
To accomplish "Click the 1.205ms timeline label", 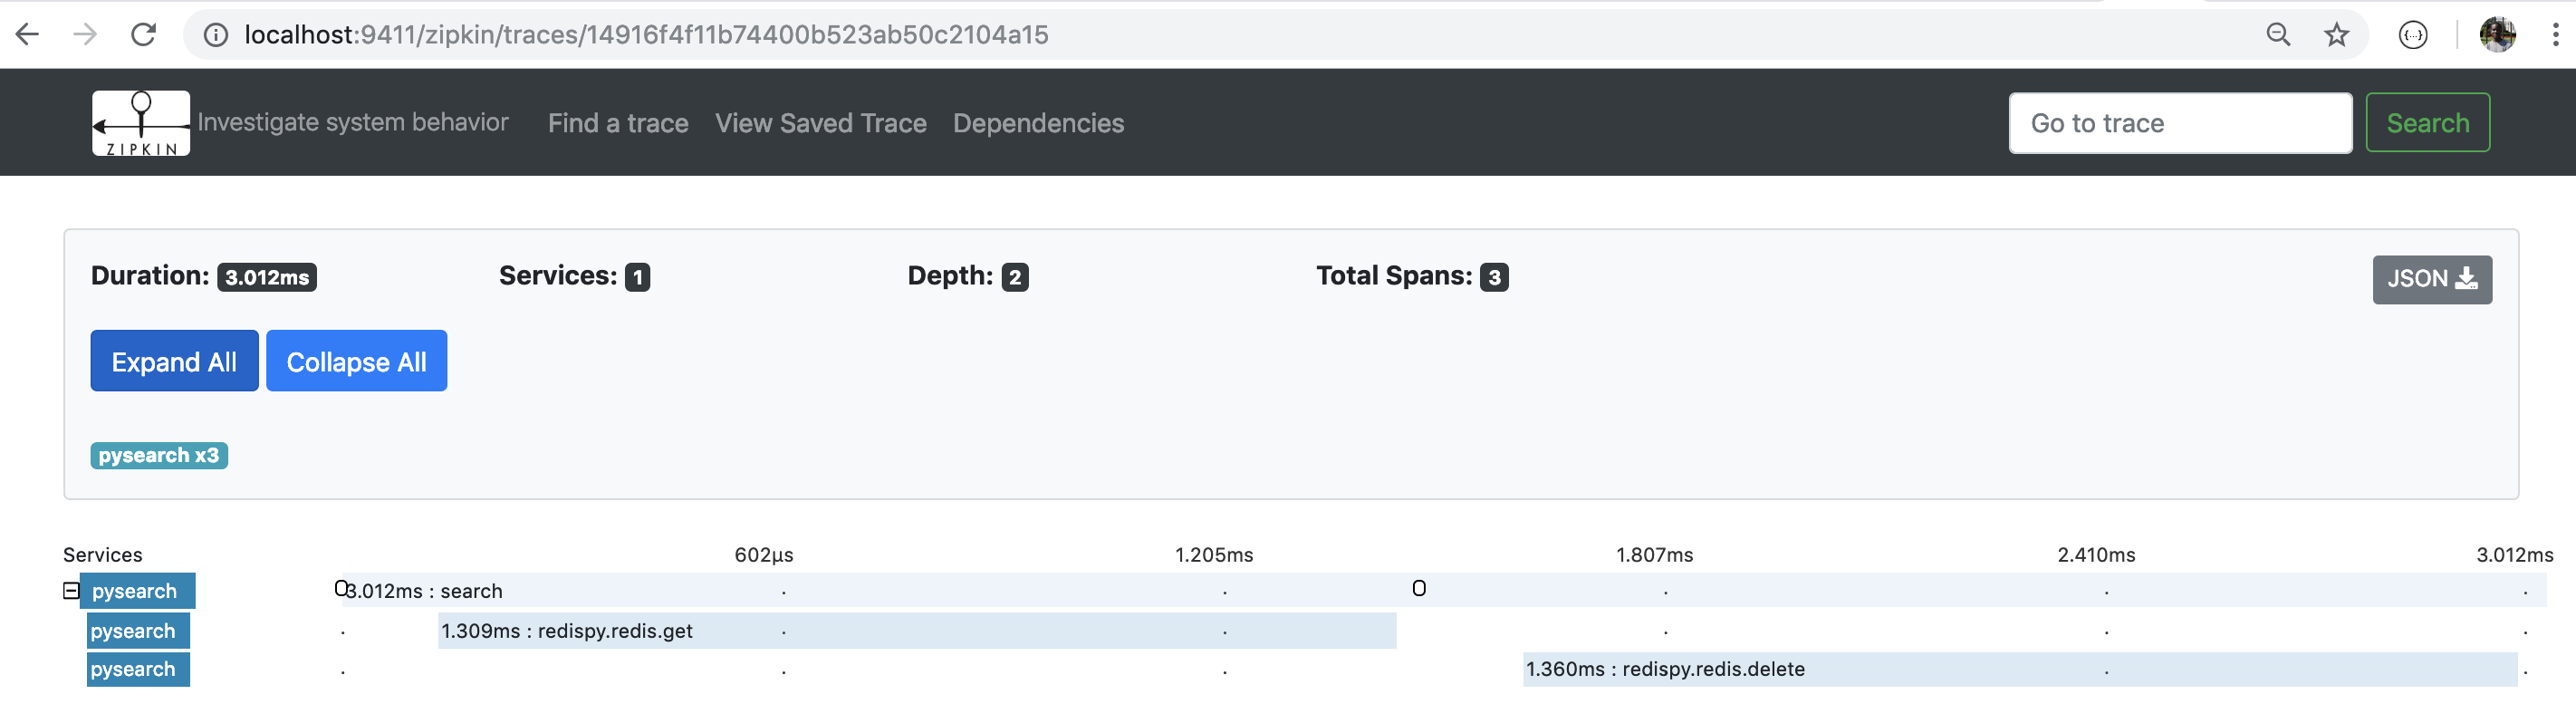I will click(x=1213, y=555).
